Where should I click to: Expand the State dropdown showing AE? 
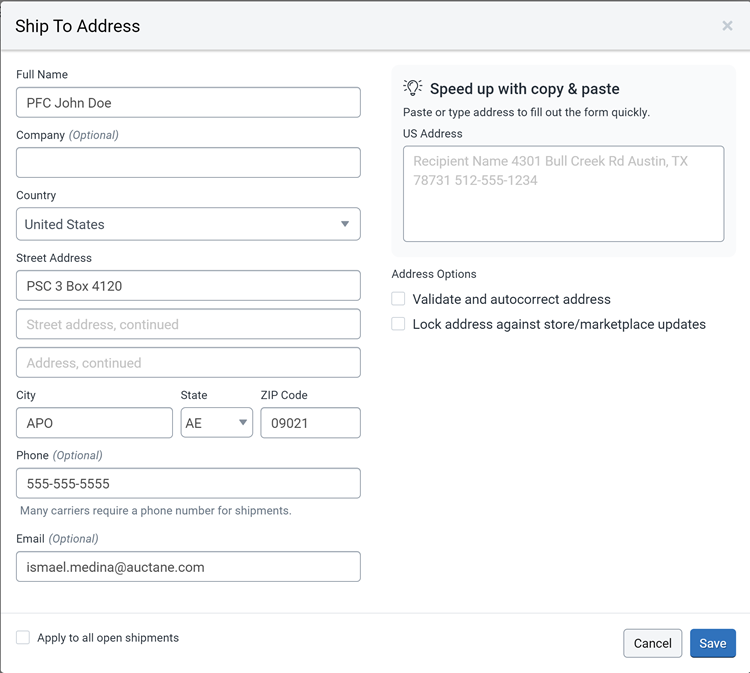point(216,423)
